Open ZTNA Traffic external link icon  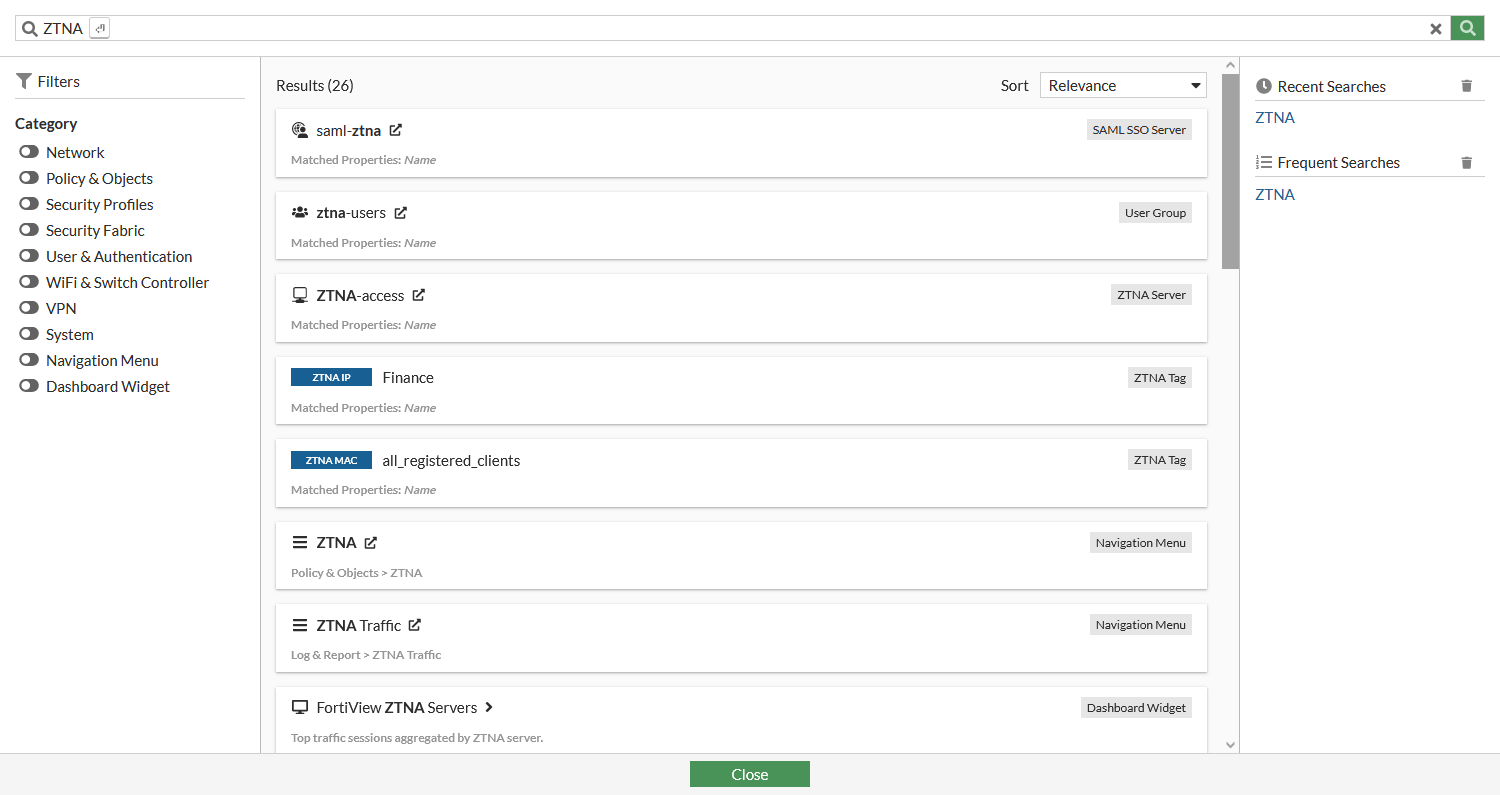[x=415, y=625]
